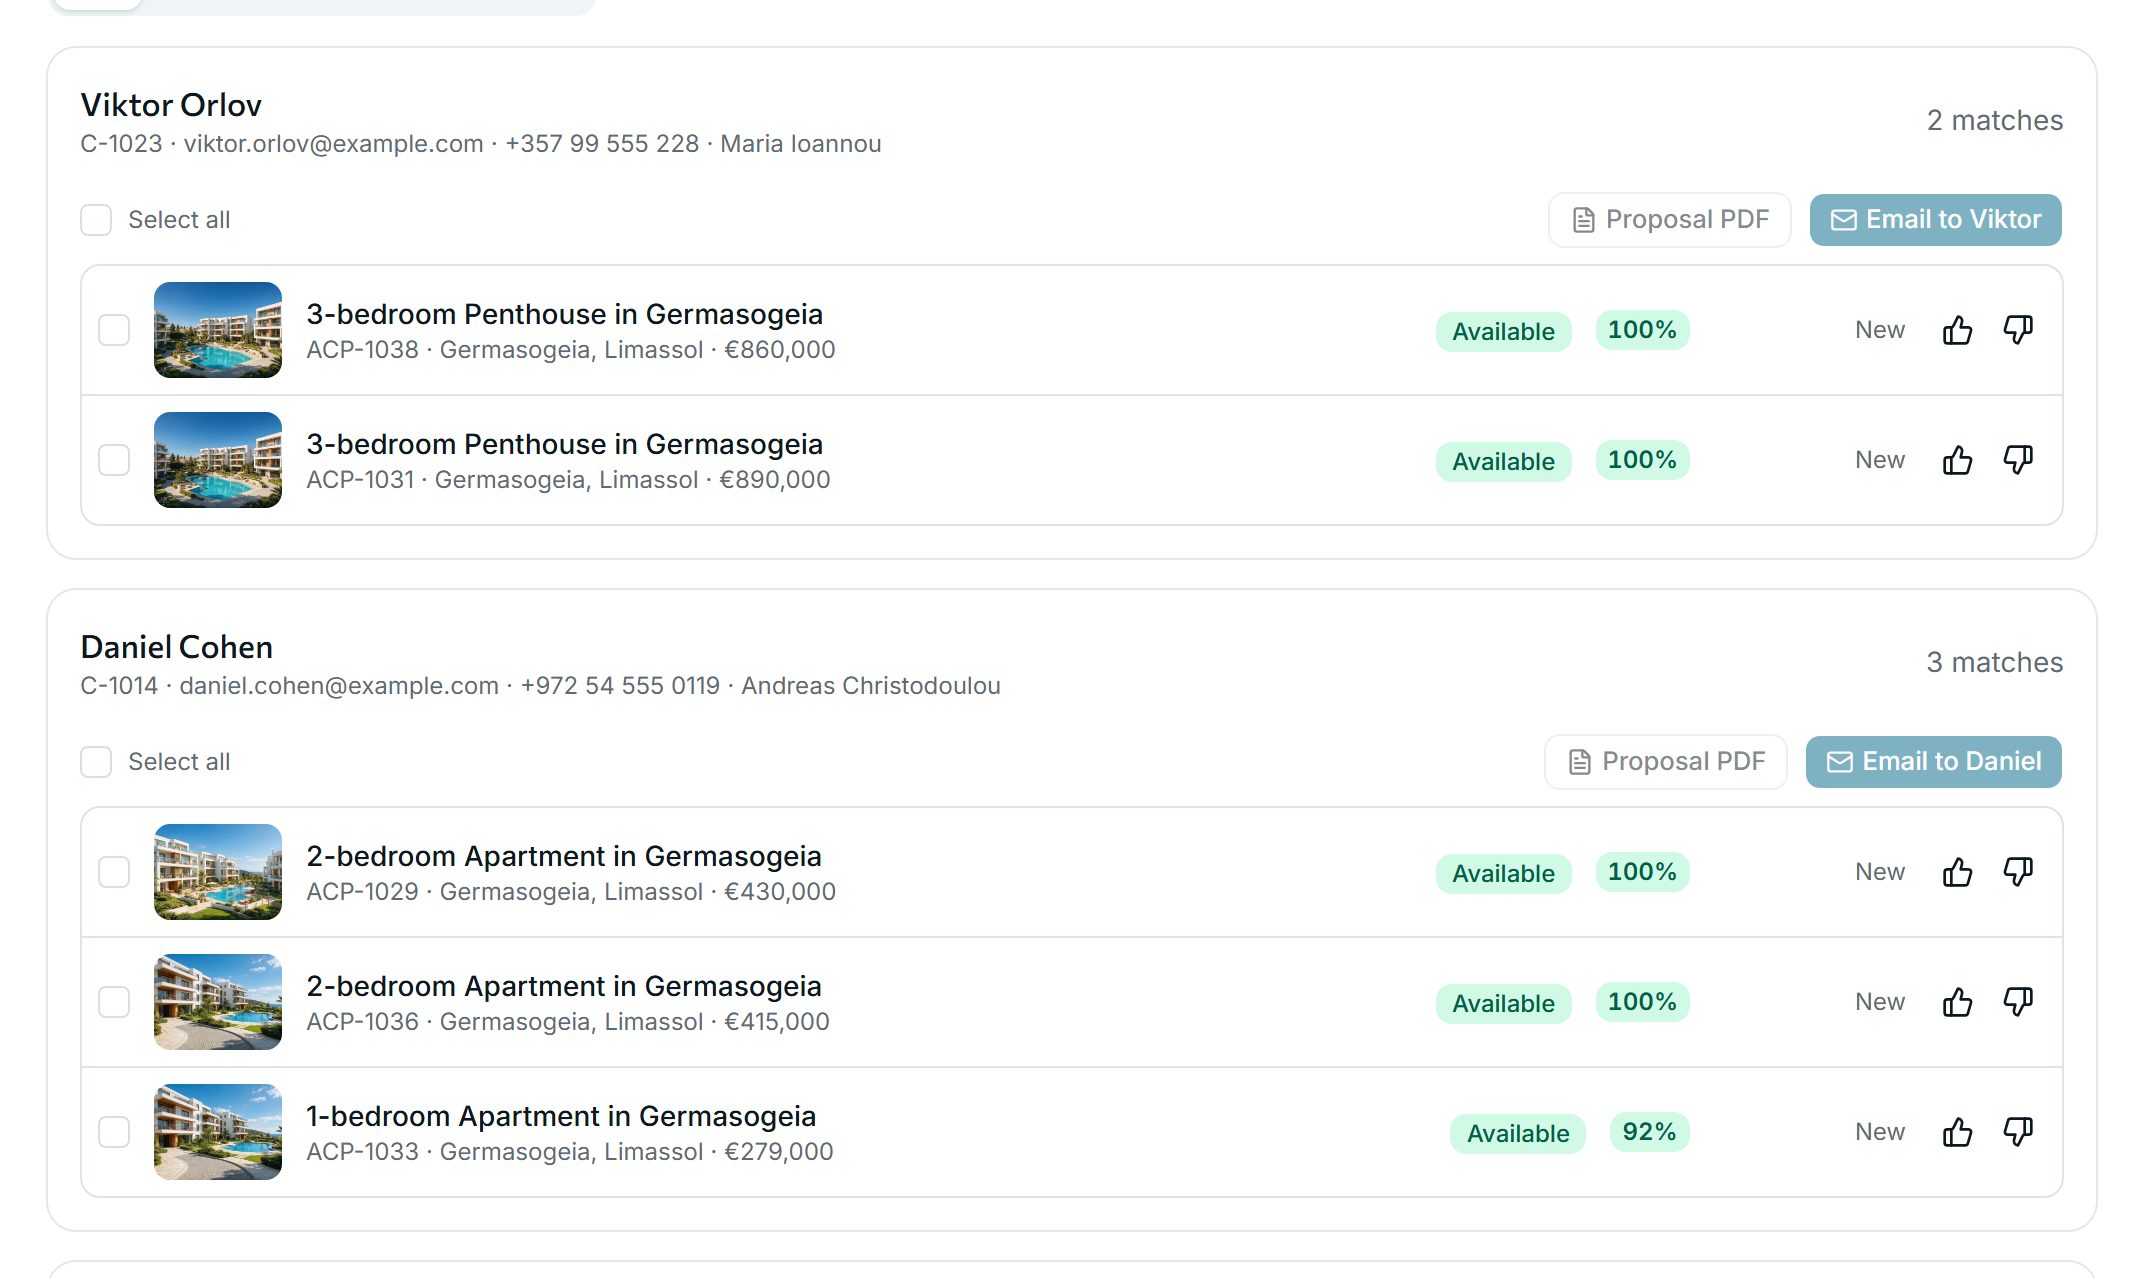Open 1-bedroom Apartment in Germasogeia title
Screen dimensions: 2144x1278
click(561, 1116)
